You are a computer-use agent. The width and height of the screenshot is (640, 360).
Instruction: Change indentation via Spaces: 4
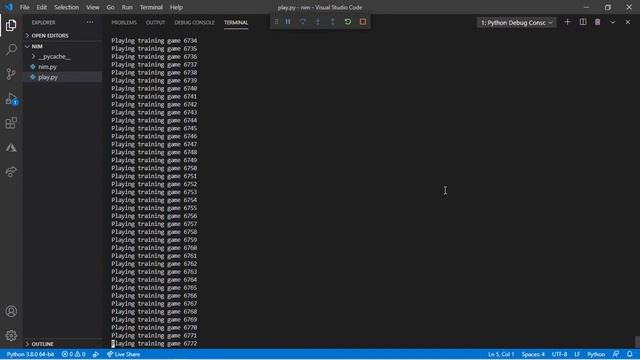point(533,354)
